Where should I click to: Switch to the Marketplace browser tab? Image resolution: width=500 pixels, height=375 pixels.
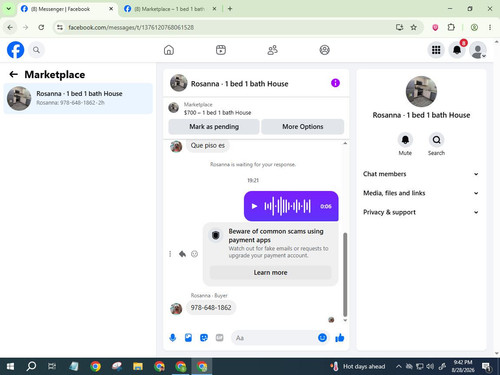click(169, 9)
